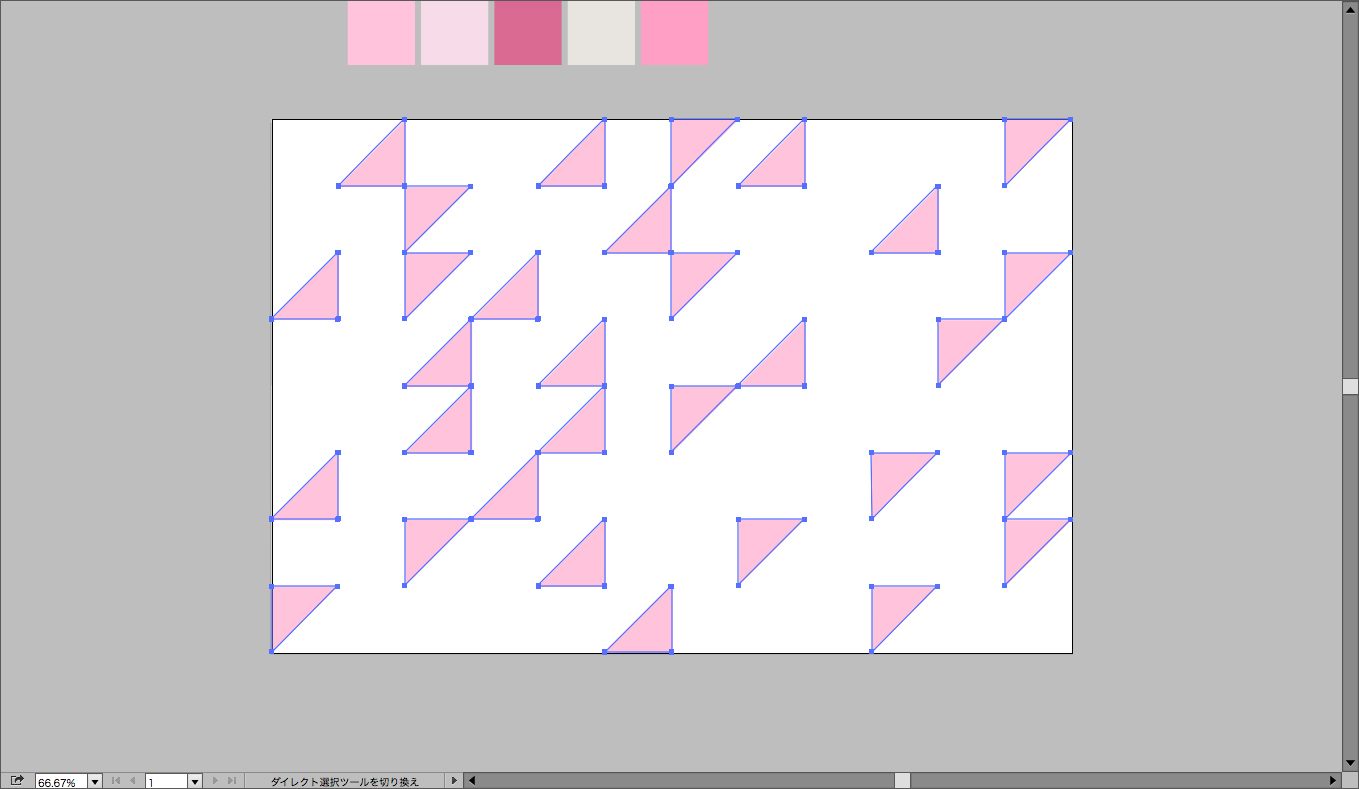This screenshot has width=1359, height=789.
Task: Go to first artboard navigation arrow
Action: point(116,780)
